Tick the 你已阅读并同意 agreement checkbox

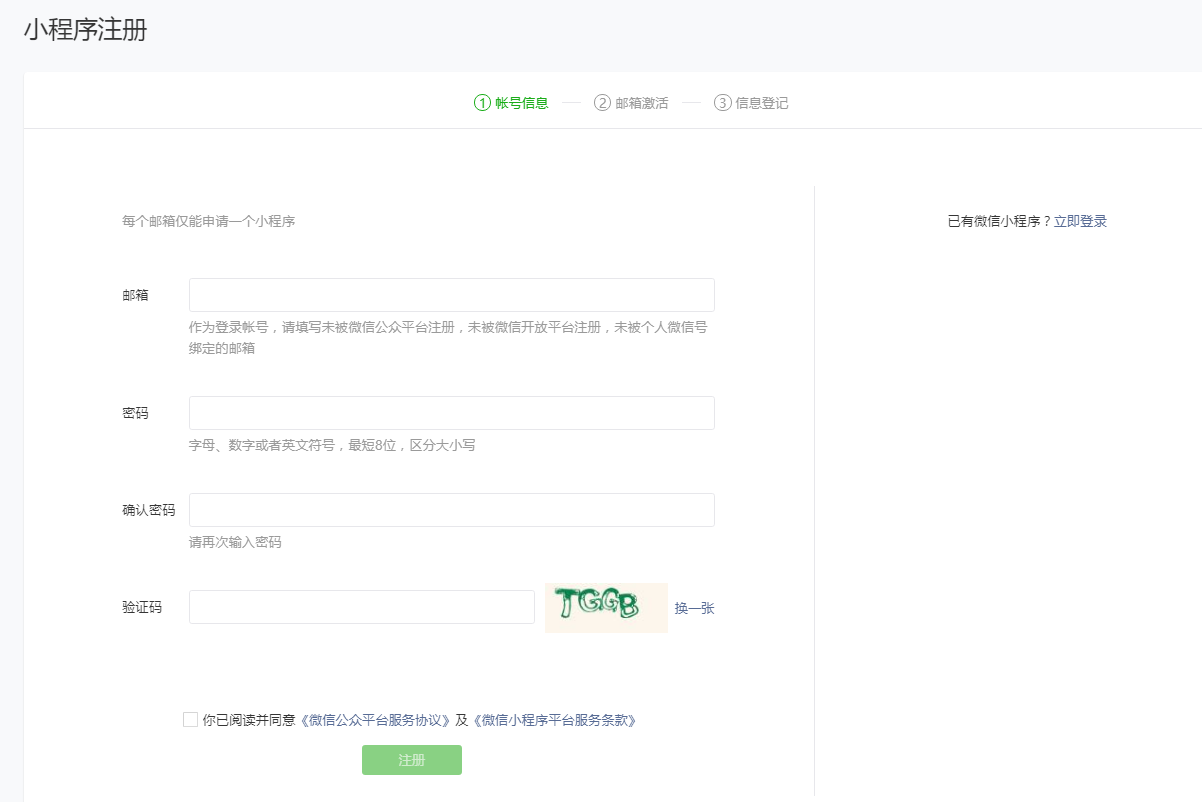point(190,720)
